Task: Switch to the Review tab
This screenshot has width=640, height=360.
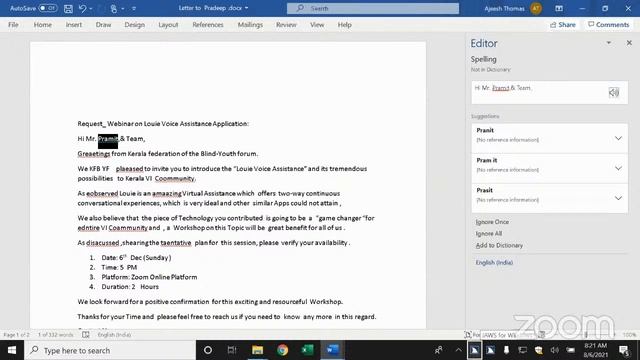Action: 286,25
